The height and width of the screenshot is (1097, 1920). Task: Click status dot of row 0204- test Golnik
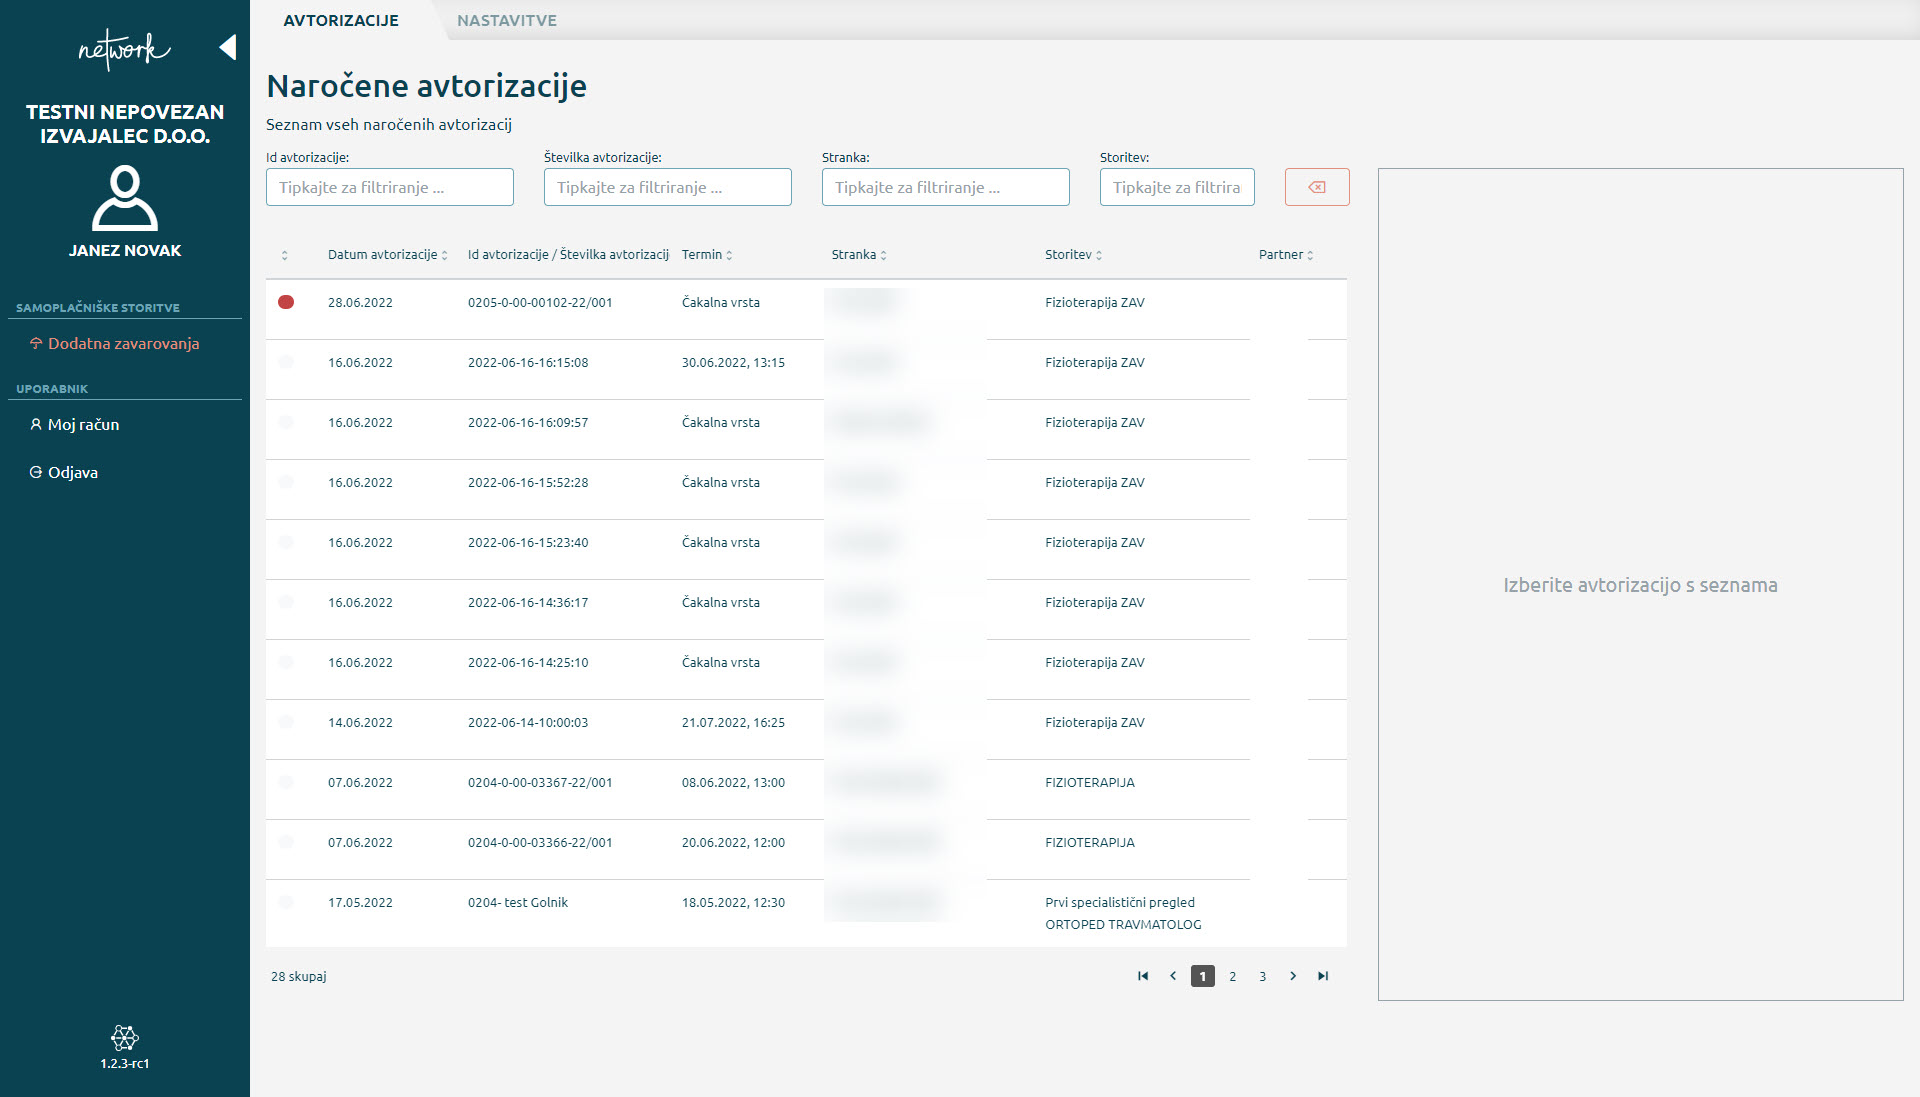coord(286,902)
